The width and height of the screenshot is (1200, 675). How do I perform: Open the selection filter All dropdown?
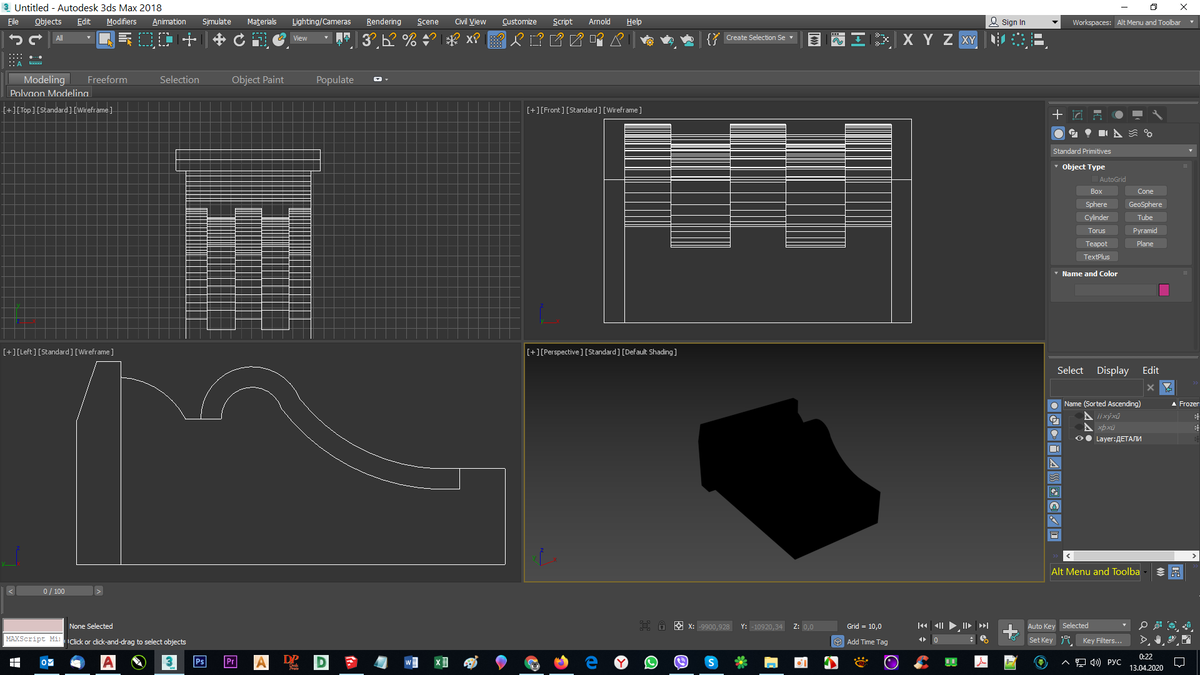pos(72,38)
